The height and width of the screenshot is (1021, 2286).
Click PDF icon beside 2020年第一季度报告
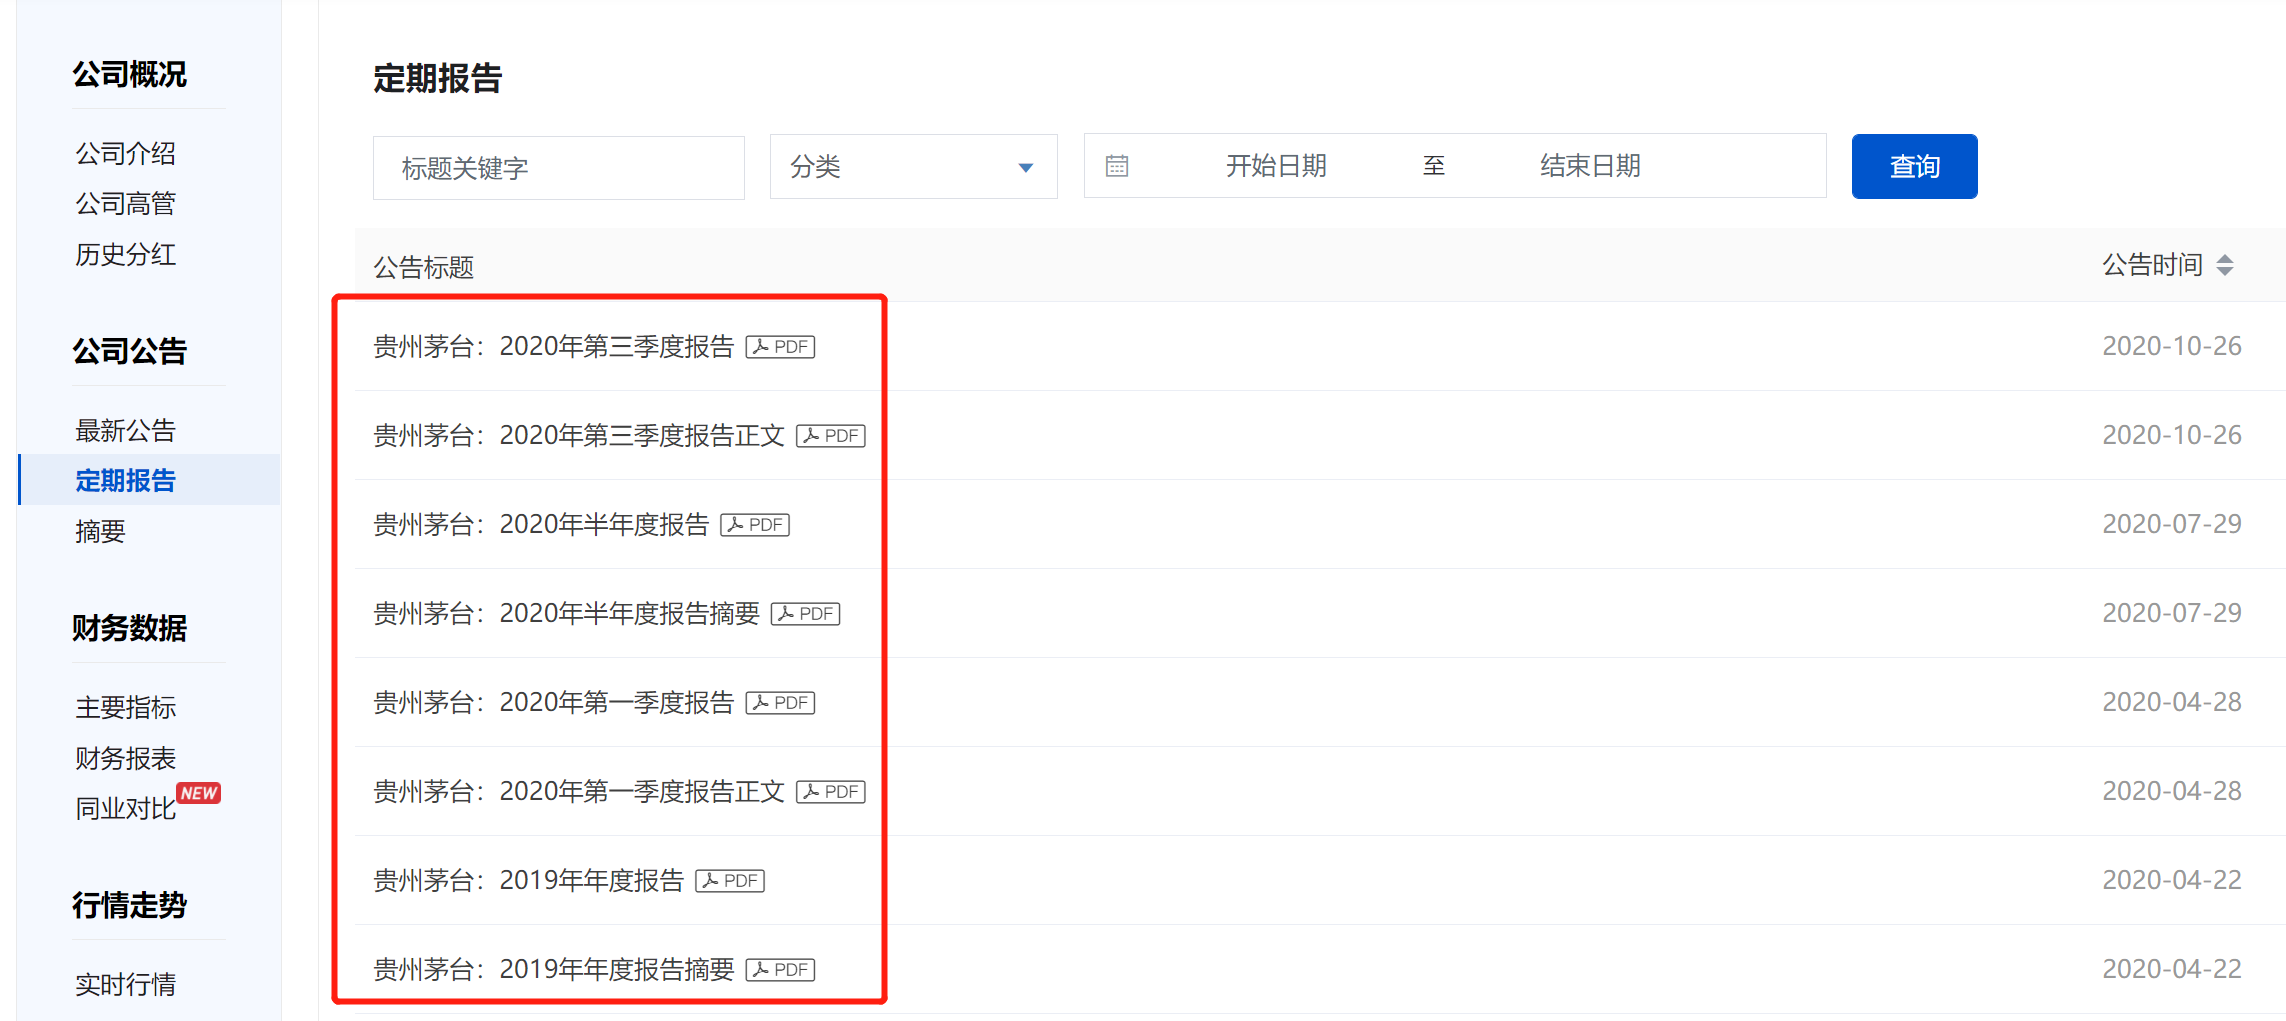pos(780,703)
